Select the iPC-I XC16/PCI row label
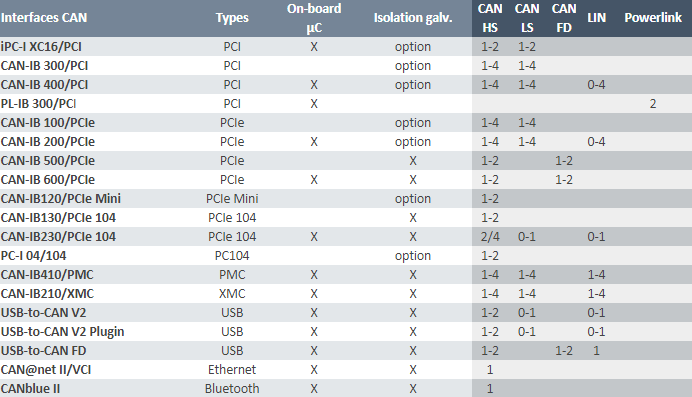Viewport: 692px width, 397px height. pyautogui.click(x=41, y=47)
